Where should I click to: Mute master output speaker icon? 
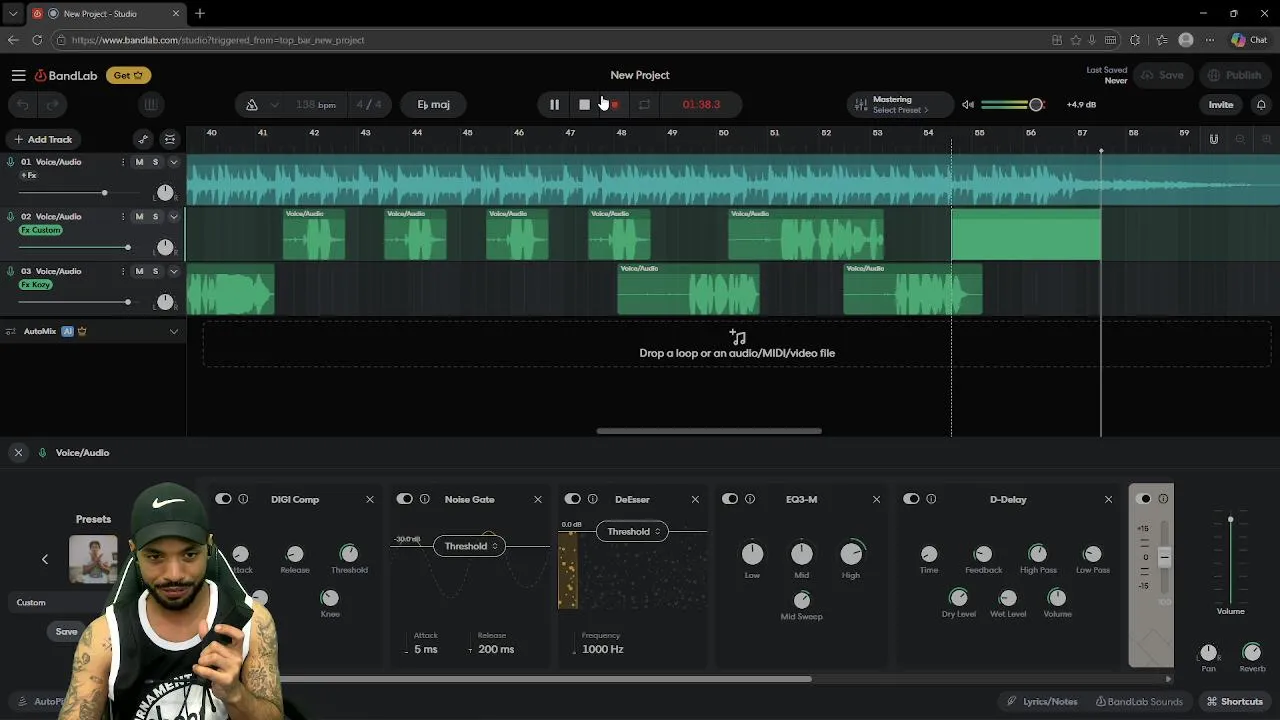967,104
